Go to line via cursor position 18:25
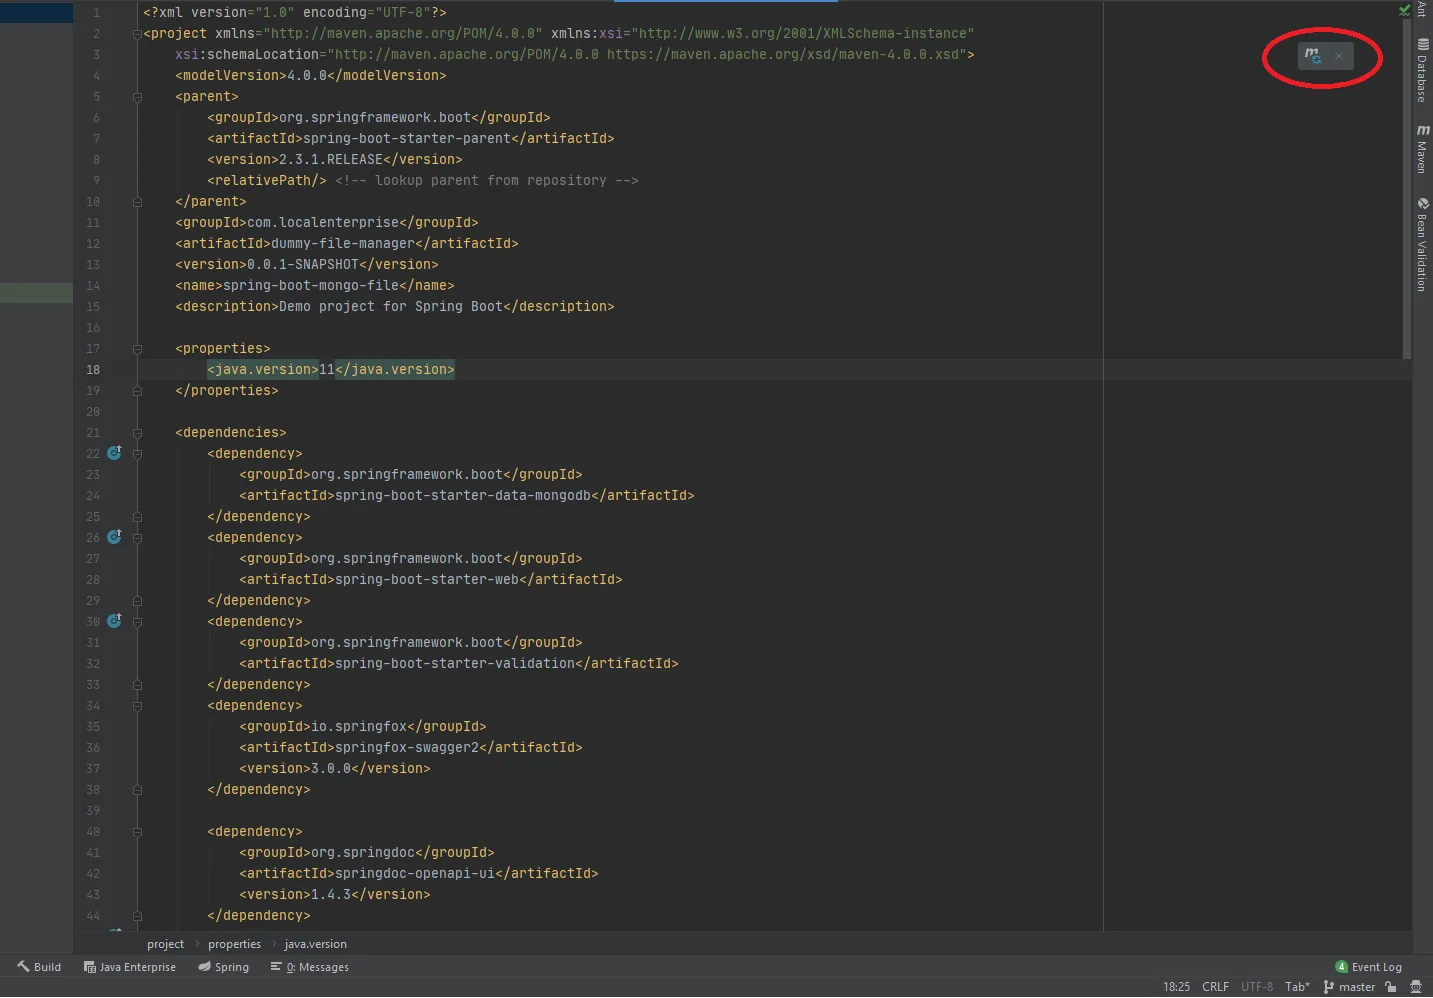1433x998 pixels. pos(1176,987)
